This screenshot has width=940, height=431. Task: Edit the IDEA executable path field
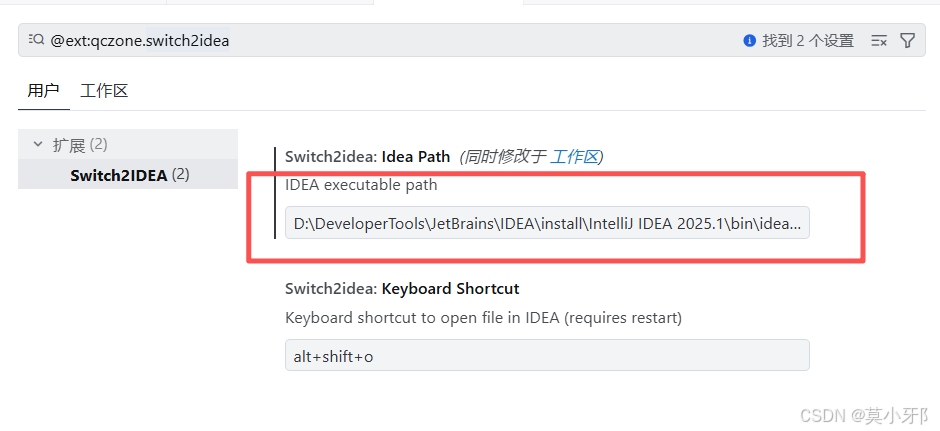[547, 224]
